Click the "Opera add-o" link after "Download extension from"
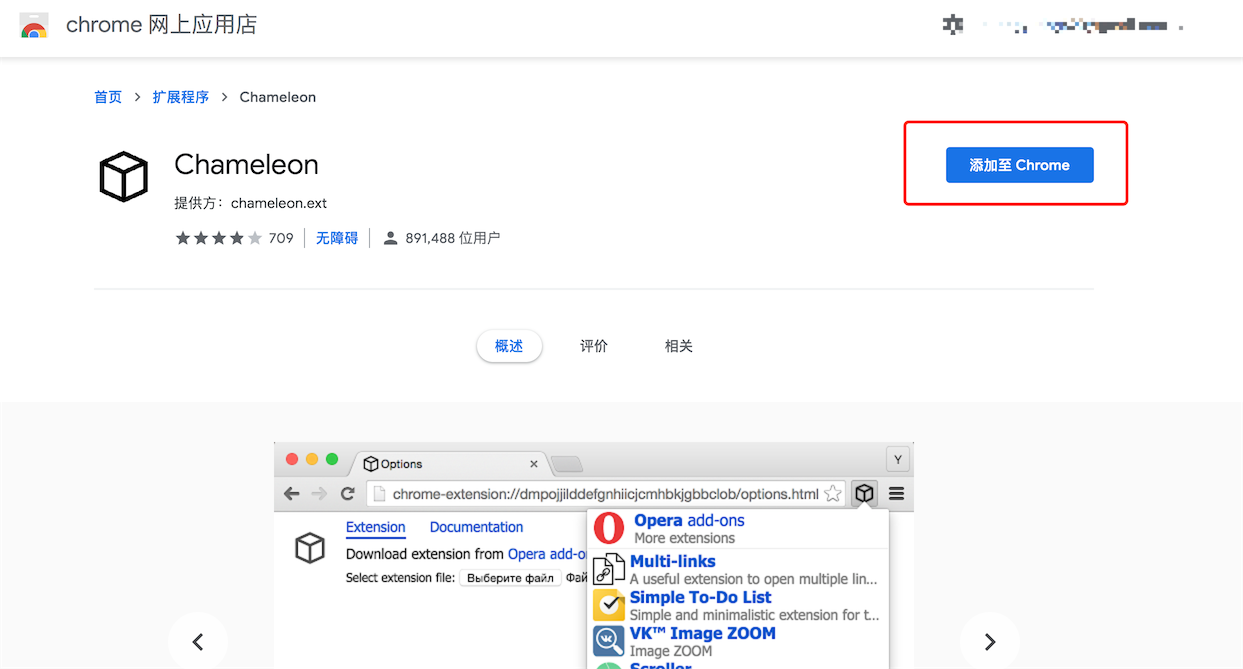 point(547,554)
